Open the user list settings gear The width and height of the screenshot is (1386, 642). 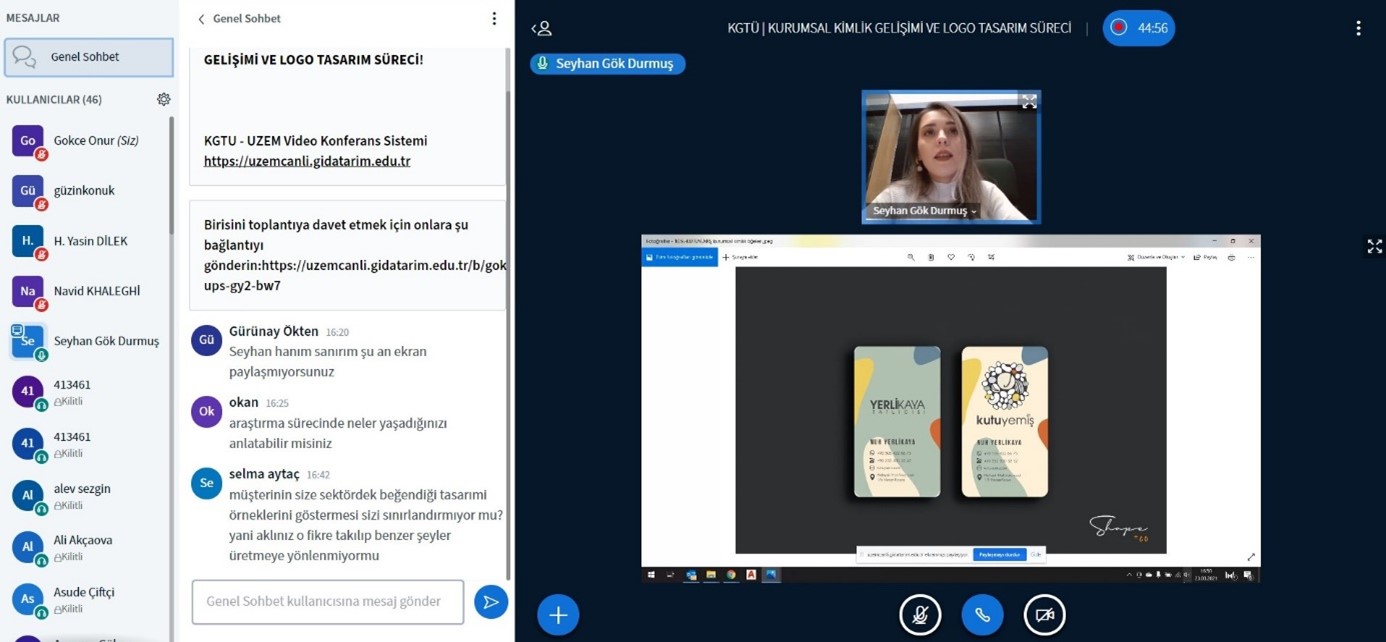coord(163,99)
